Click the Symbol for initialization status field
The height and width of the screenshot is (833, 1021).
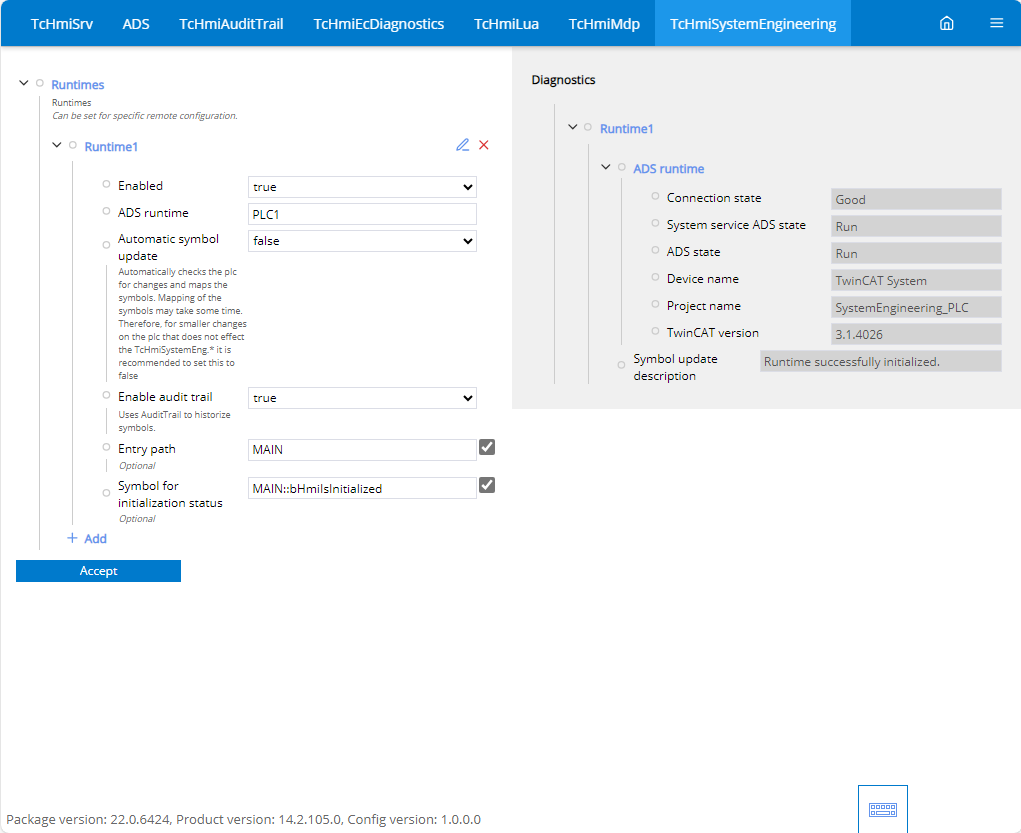(x=362, y=488)
